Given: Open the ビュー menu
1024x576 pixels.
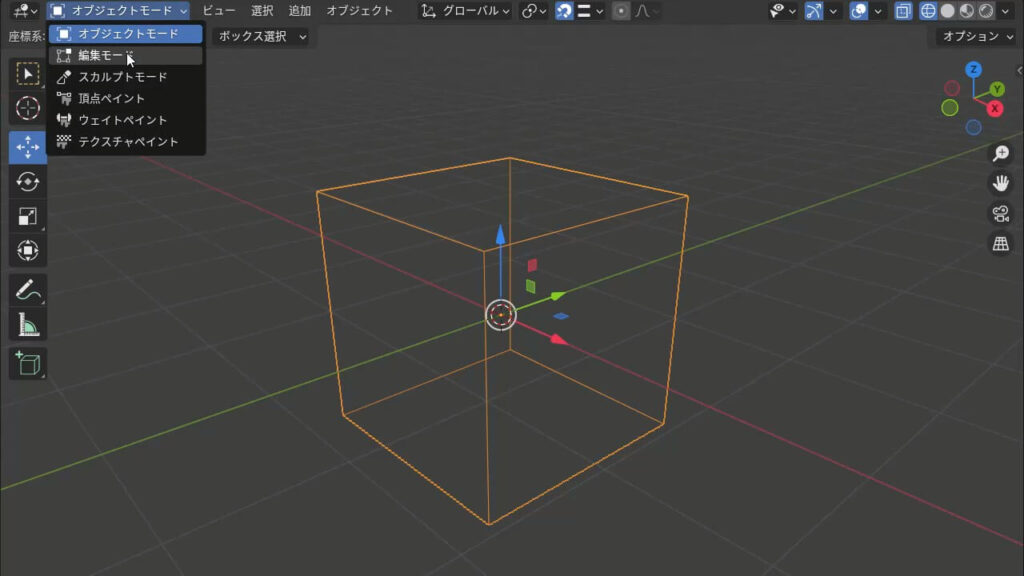Looking at the screenshot, I should (219, 10).
